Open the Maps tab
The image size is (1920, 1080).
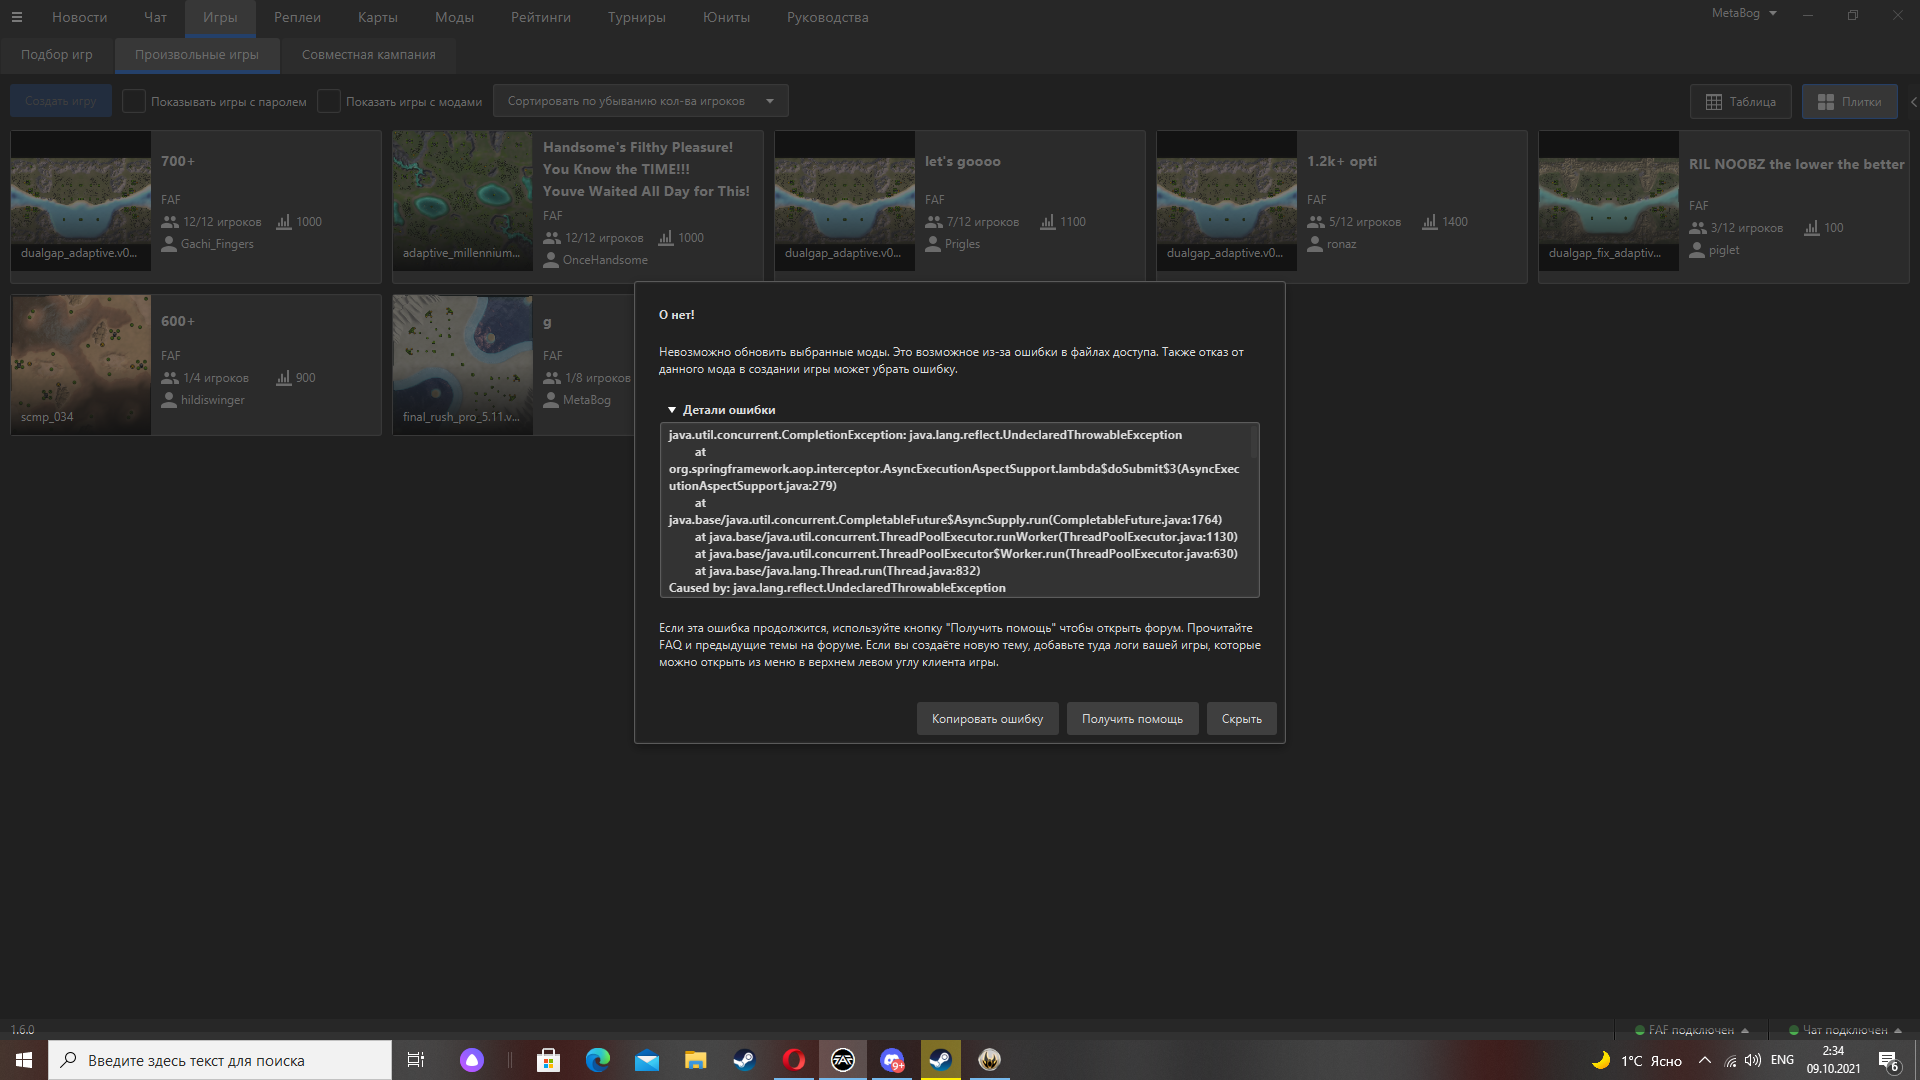point(378,18)
